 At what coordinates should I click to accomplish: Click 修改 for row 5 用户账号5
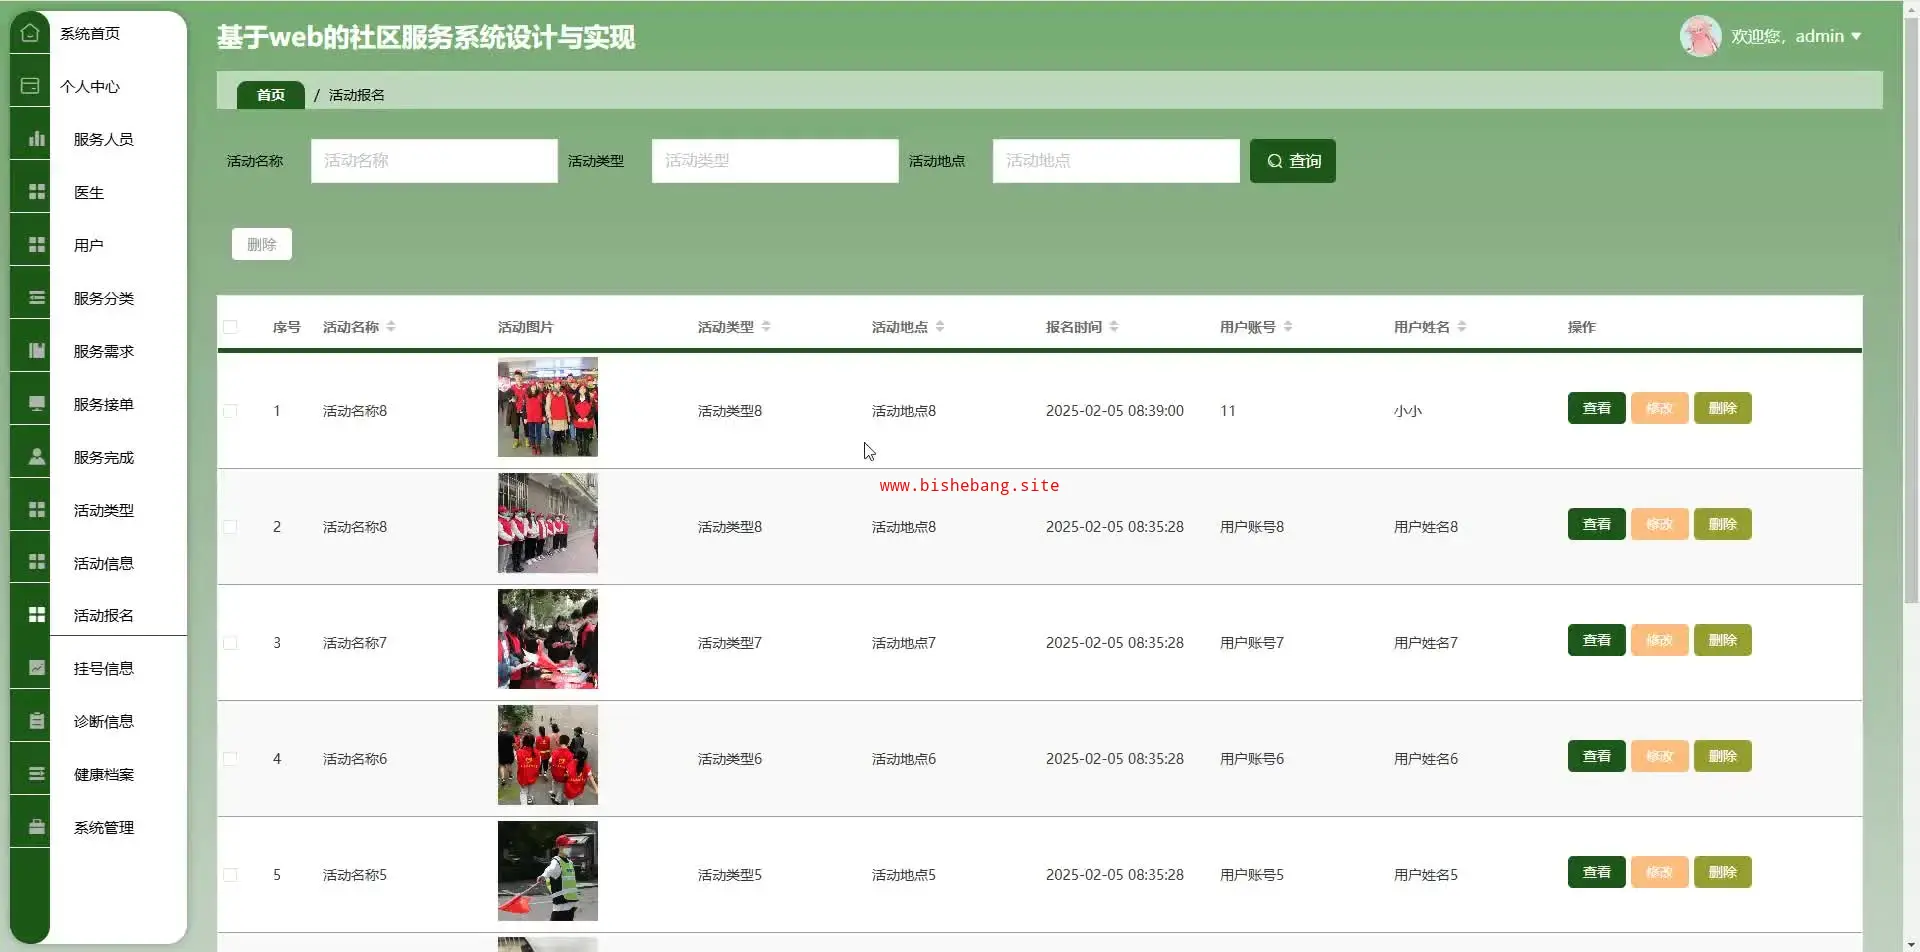pos(1660,872)
